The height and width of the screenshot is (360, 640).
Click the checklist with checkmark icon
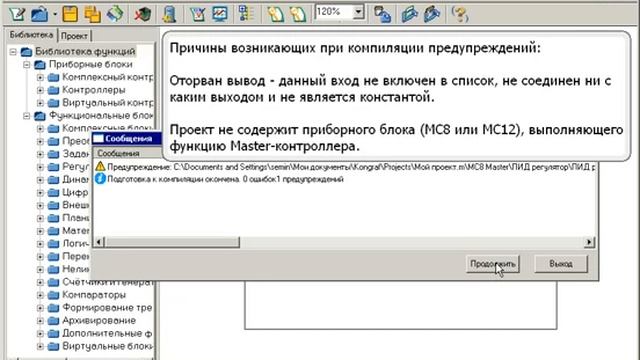pyautogui.click(x=198, y=14)
